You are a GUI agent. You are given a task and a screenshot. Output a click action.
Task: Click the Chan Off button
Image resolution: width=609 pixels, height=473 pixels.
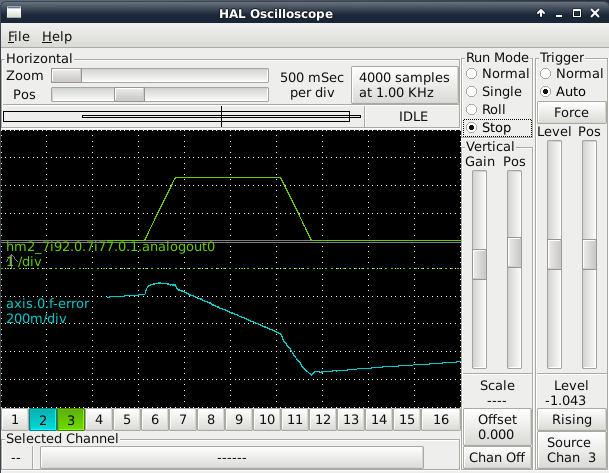coord(497,457)
